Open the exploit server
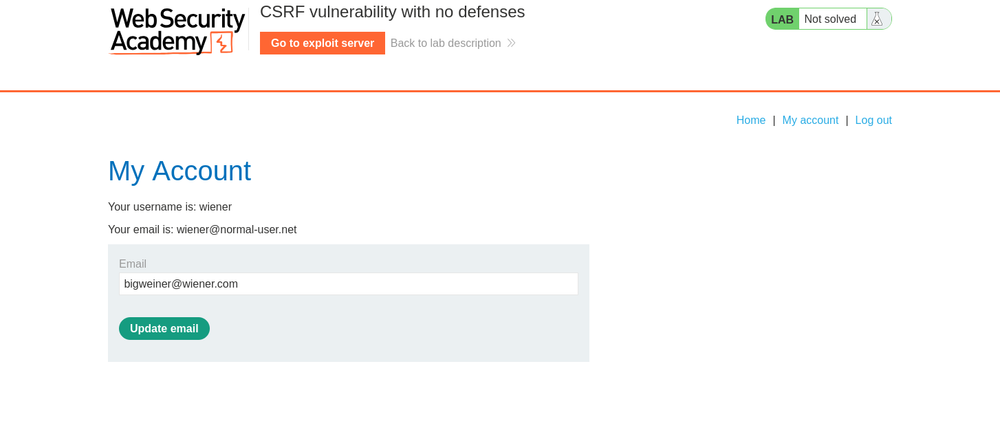This screenshot has width=1000, height=437. click(322, 43)
